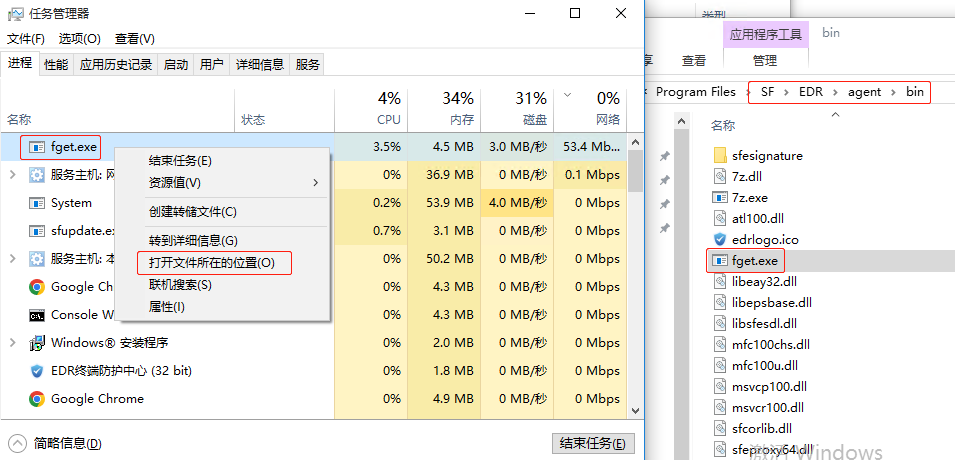Expand the Windows® 安装程序 process group
Image resolution: width=955 pixels, height=460 pixels.
click(x=12, y=343)
